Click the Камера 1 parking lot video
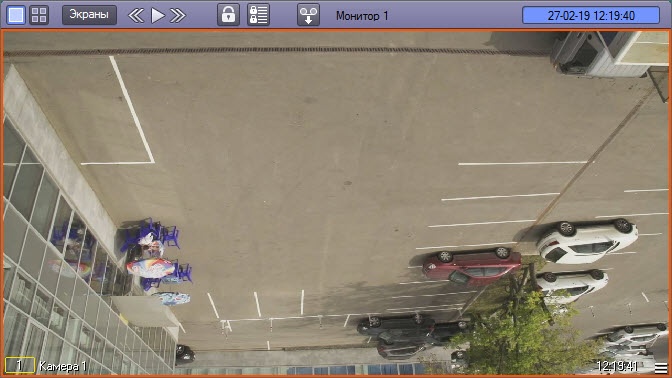672x378 pixels. [x=336, y=201]
